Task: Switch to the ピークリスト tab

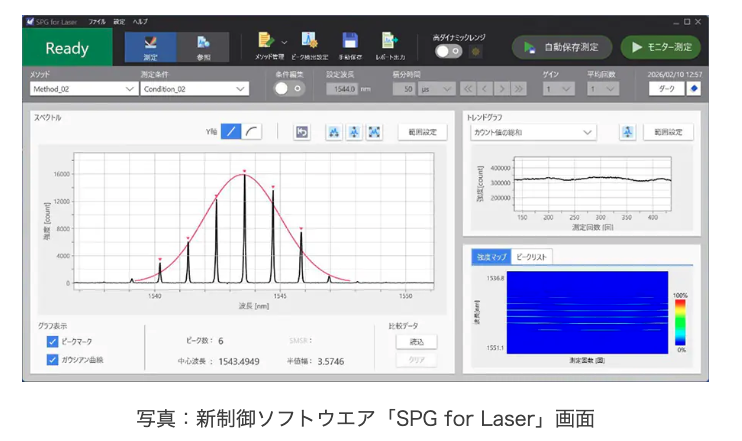Action: (x=530, y=257)
